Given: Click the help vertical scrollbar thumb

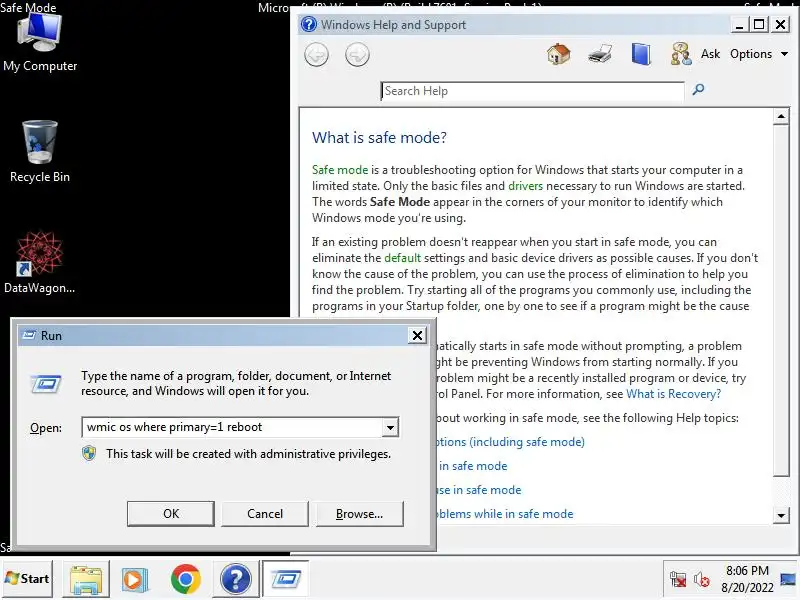Looking at the screenshot, I should [x=781, y=301].
